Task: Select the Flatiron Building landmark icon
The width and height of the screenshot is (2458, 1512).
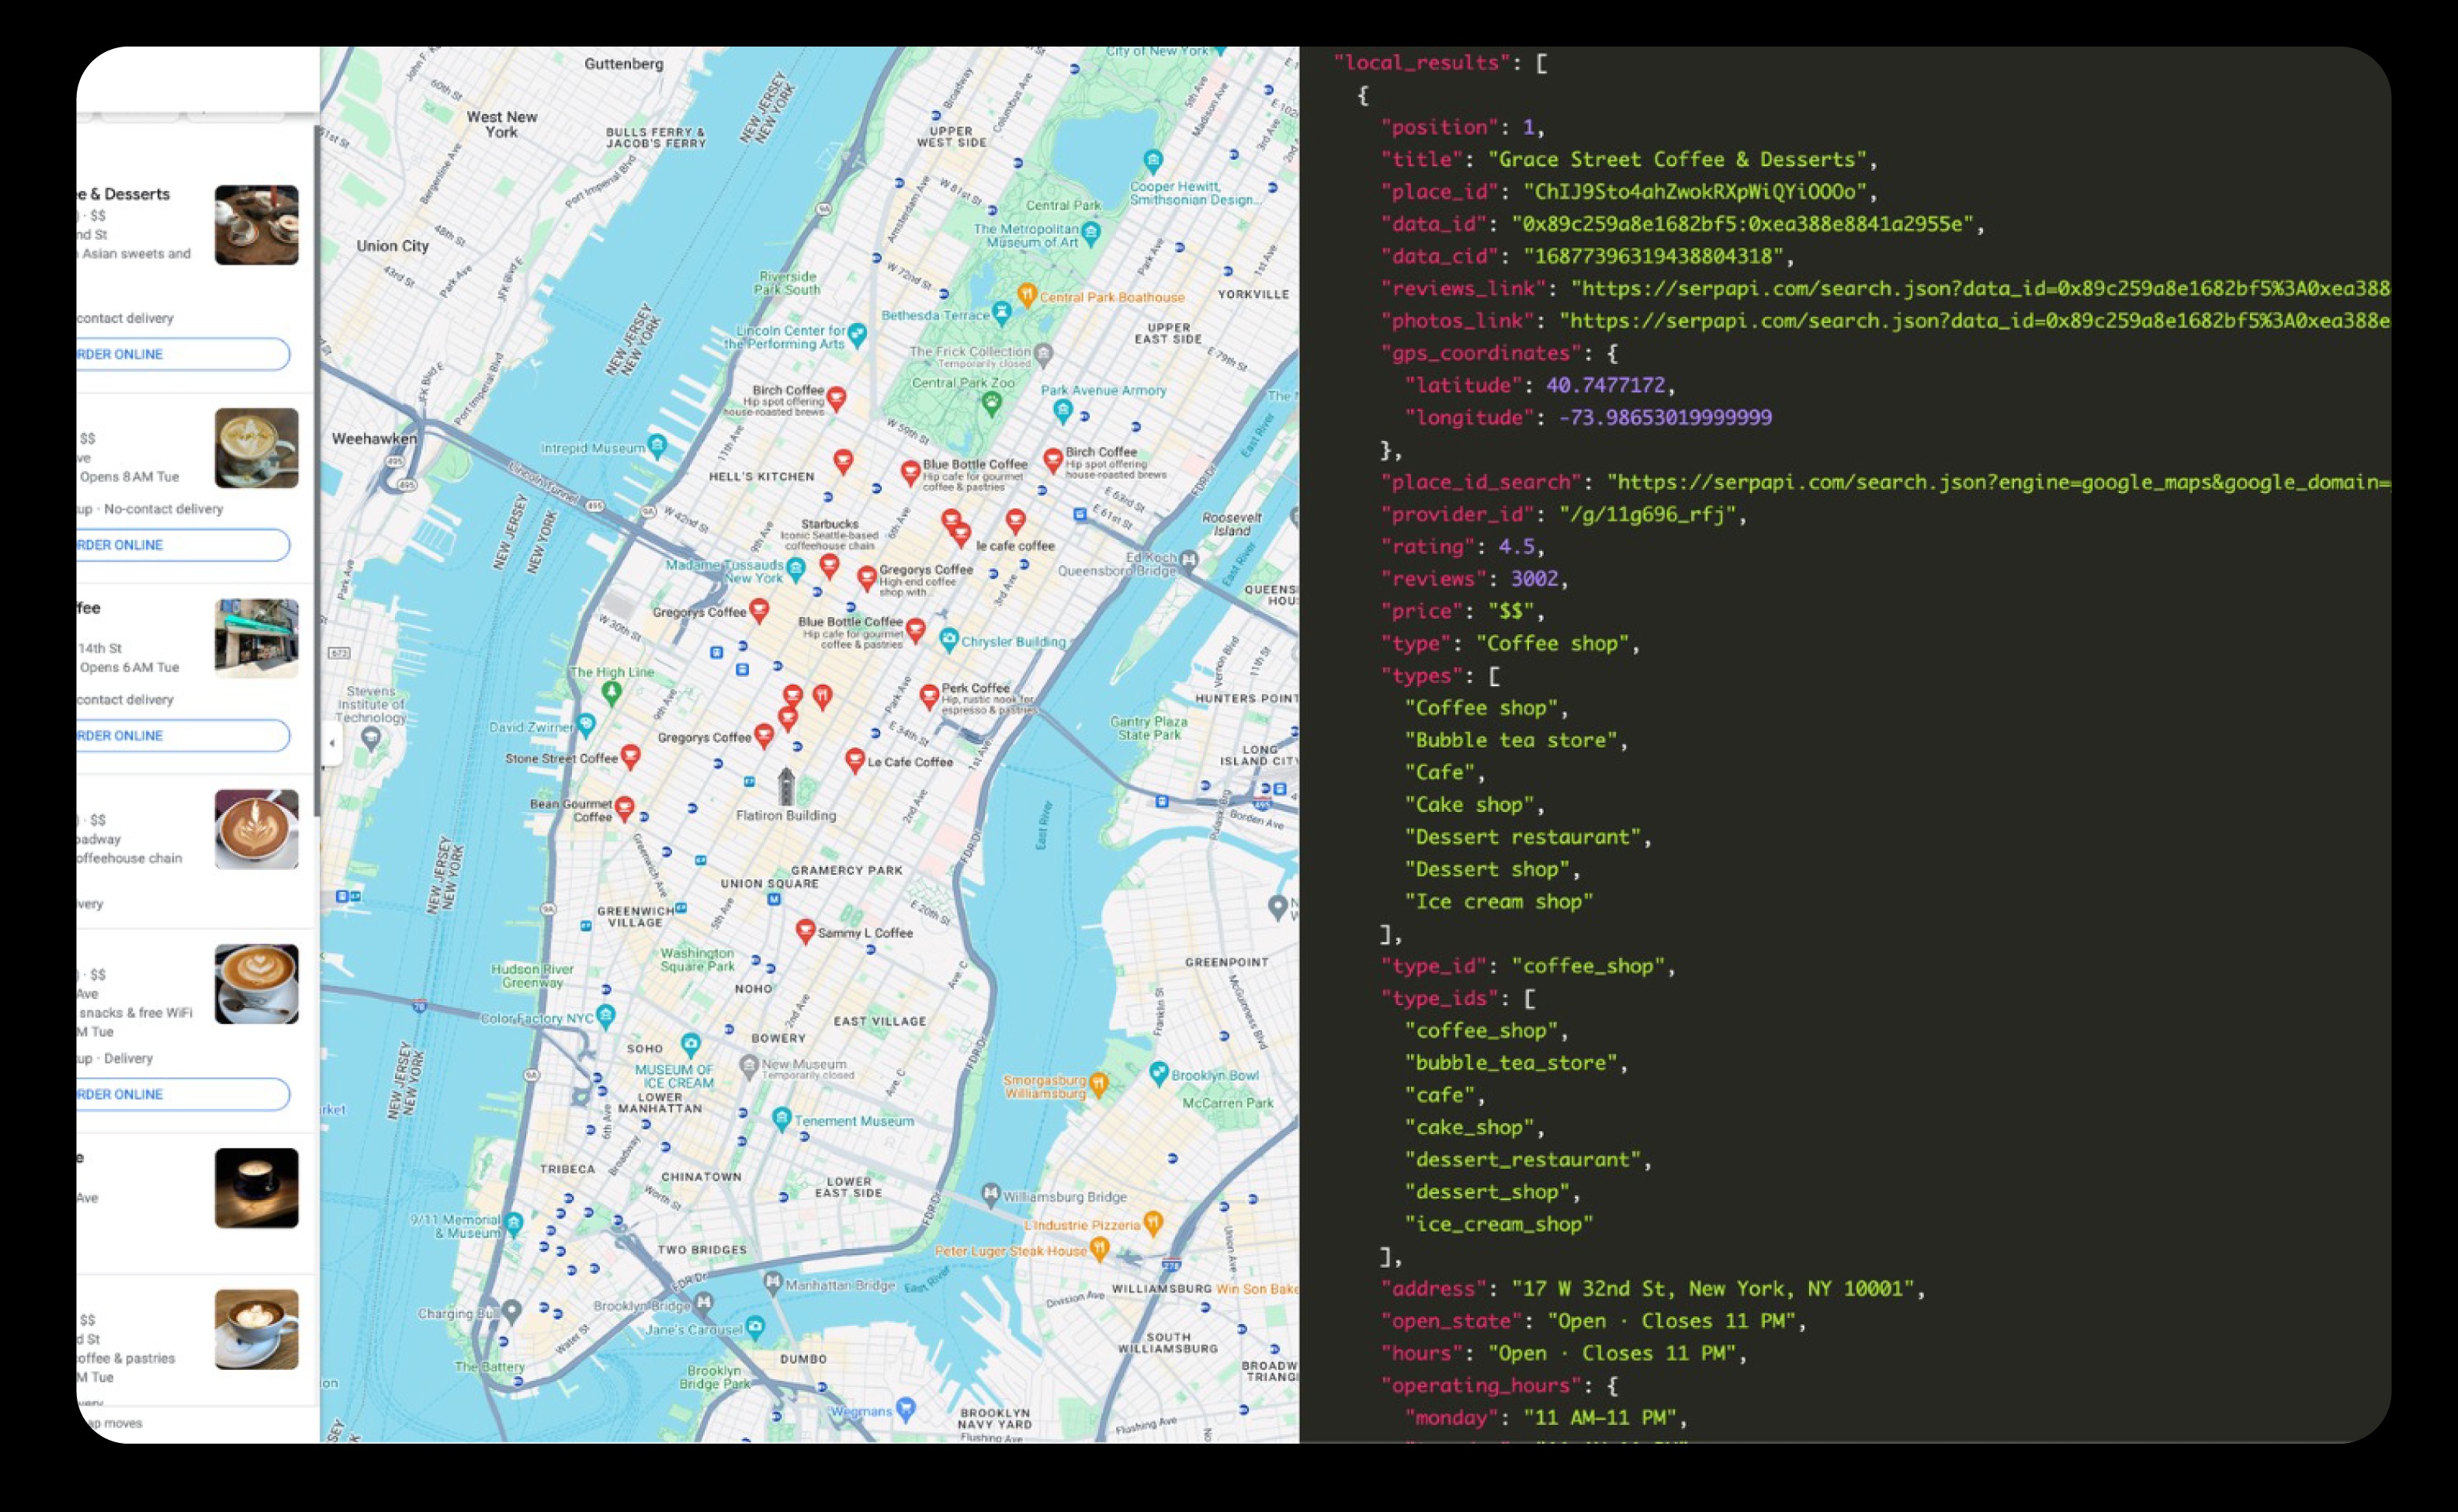Action: (786, 786)
